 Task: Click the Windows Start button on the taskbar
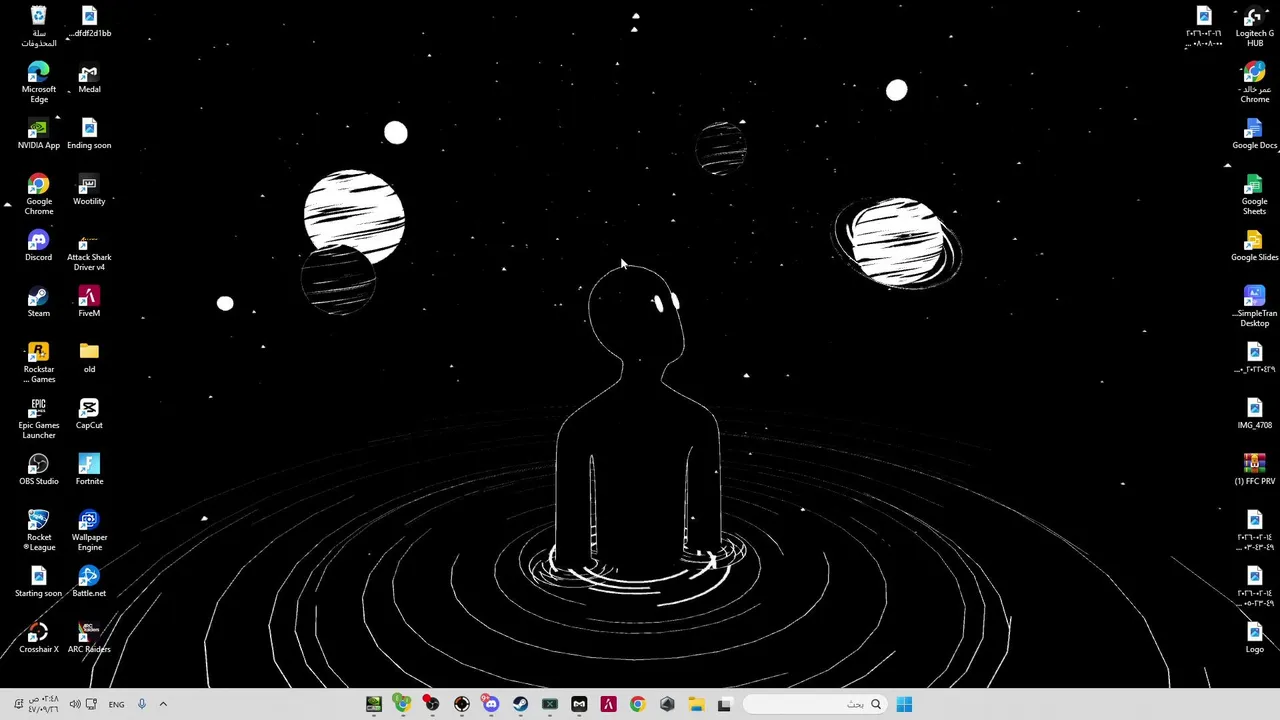pyautogui.click(x=904, y=704)
